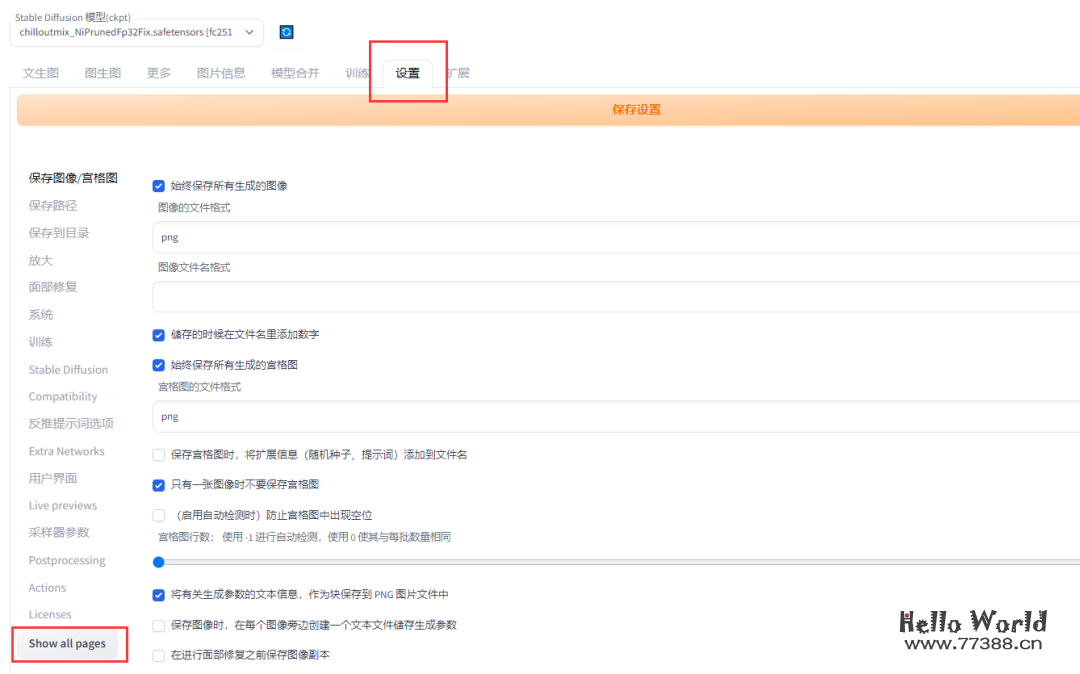Enable 创建文本文件储存生成参数 checkbox

158,625
